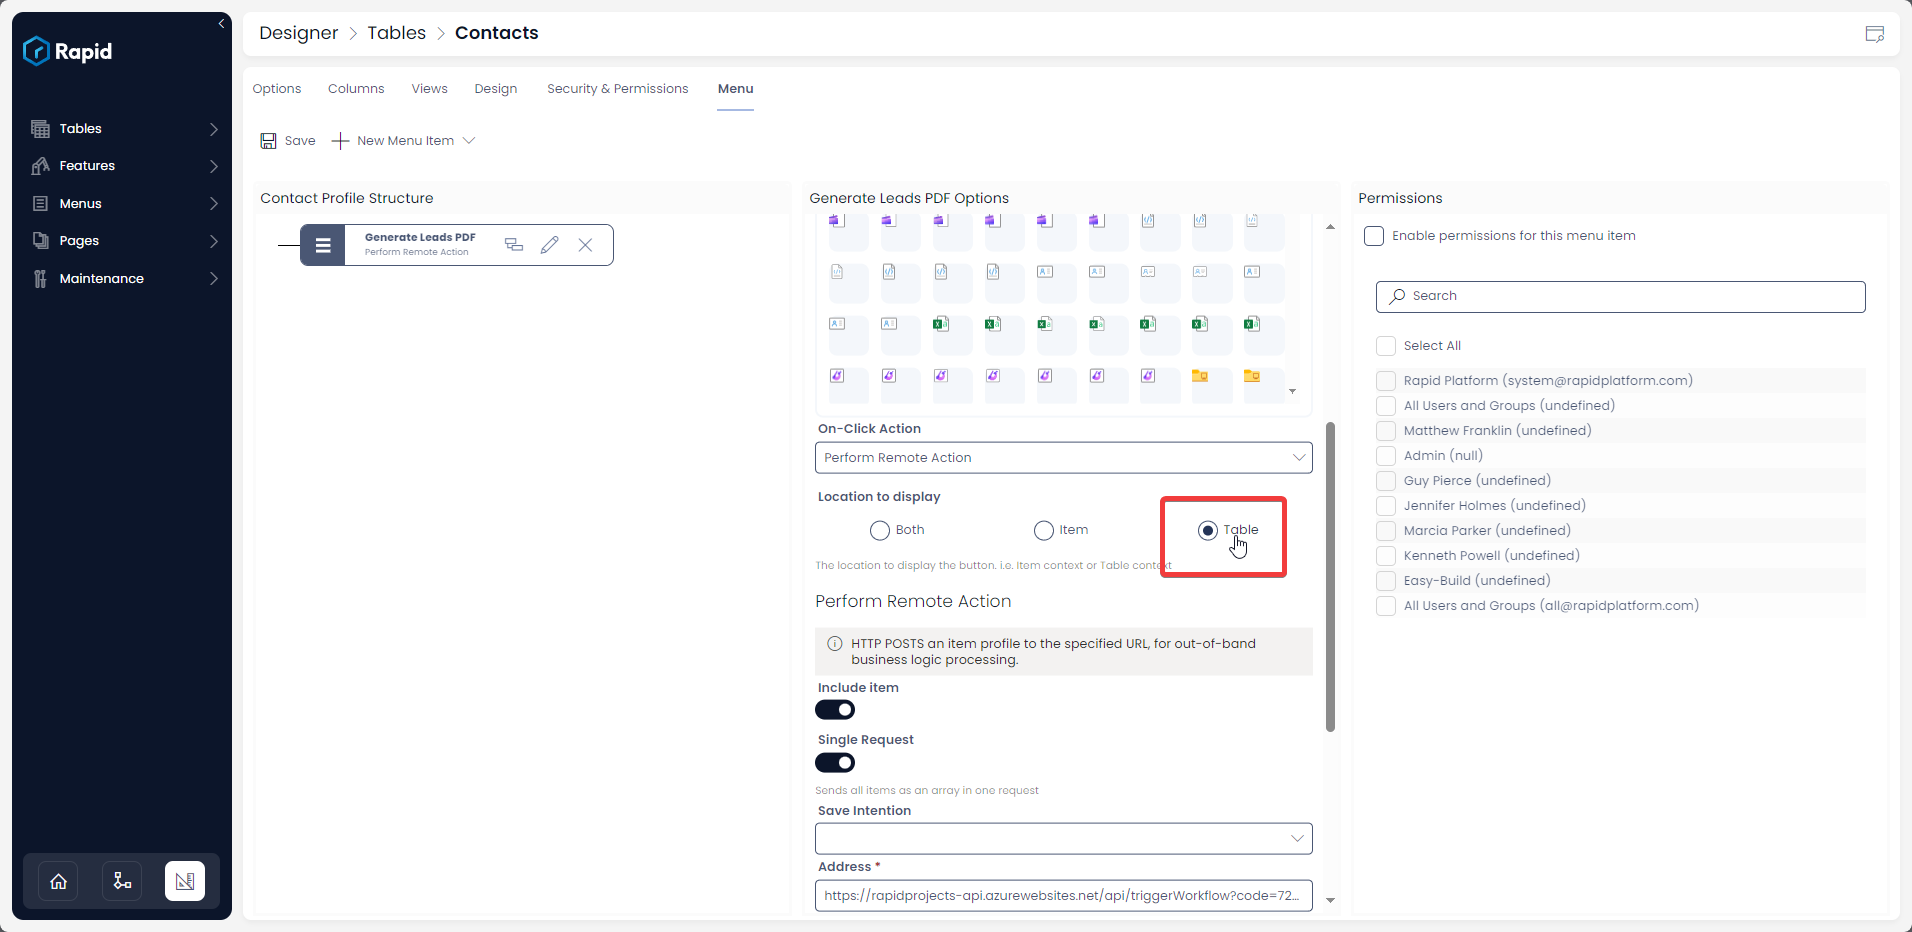Click the workflow node icon in bottom sidebar
The height and width of the screenshot is (932, 1912).
(x=121, y=881)
